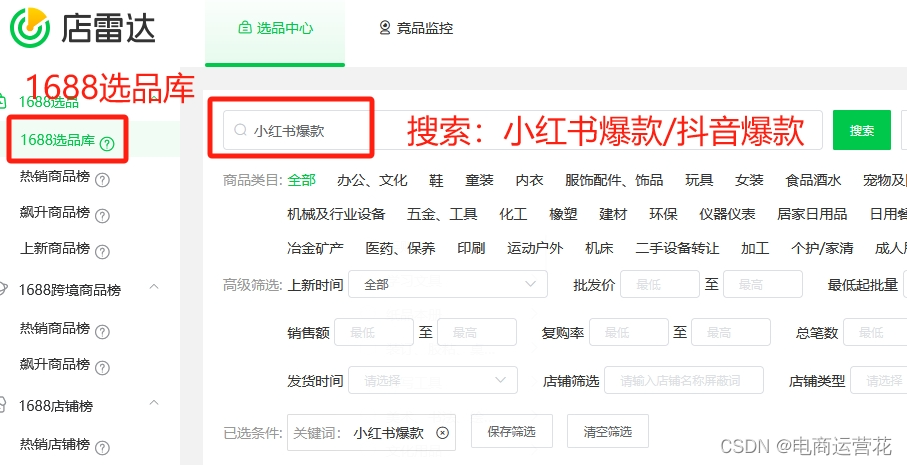Select 五金、工具 category
Image resolution: width=907 pixels, height=465 pixels.
pyautogui.click(x=442, y=214)
